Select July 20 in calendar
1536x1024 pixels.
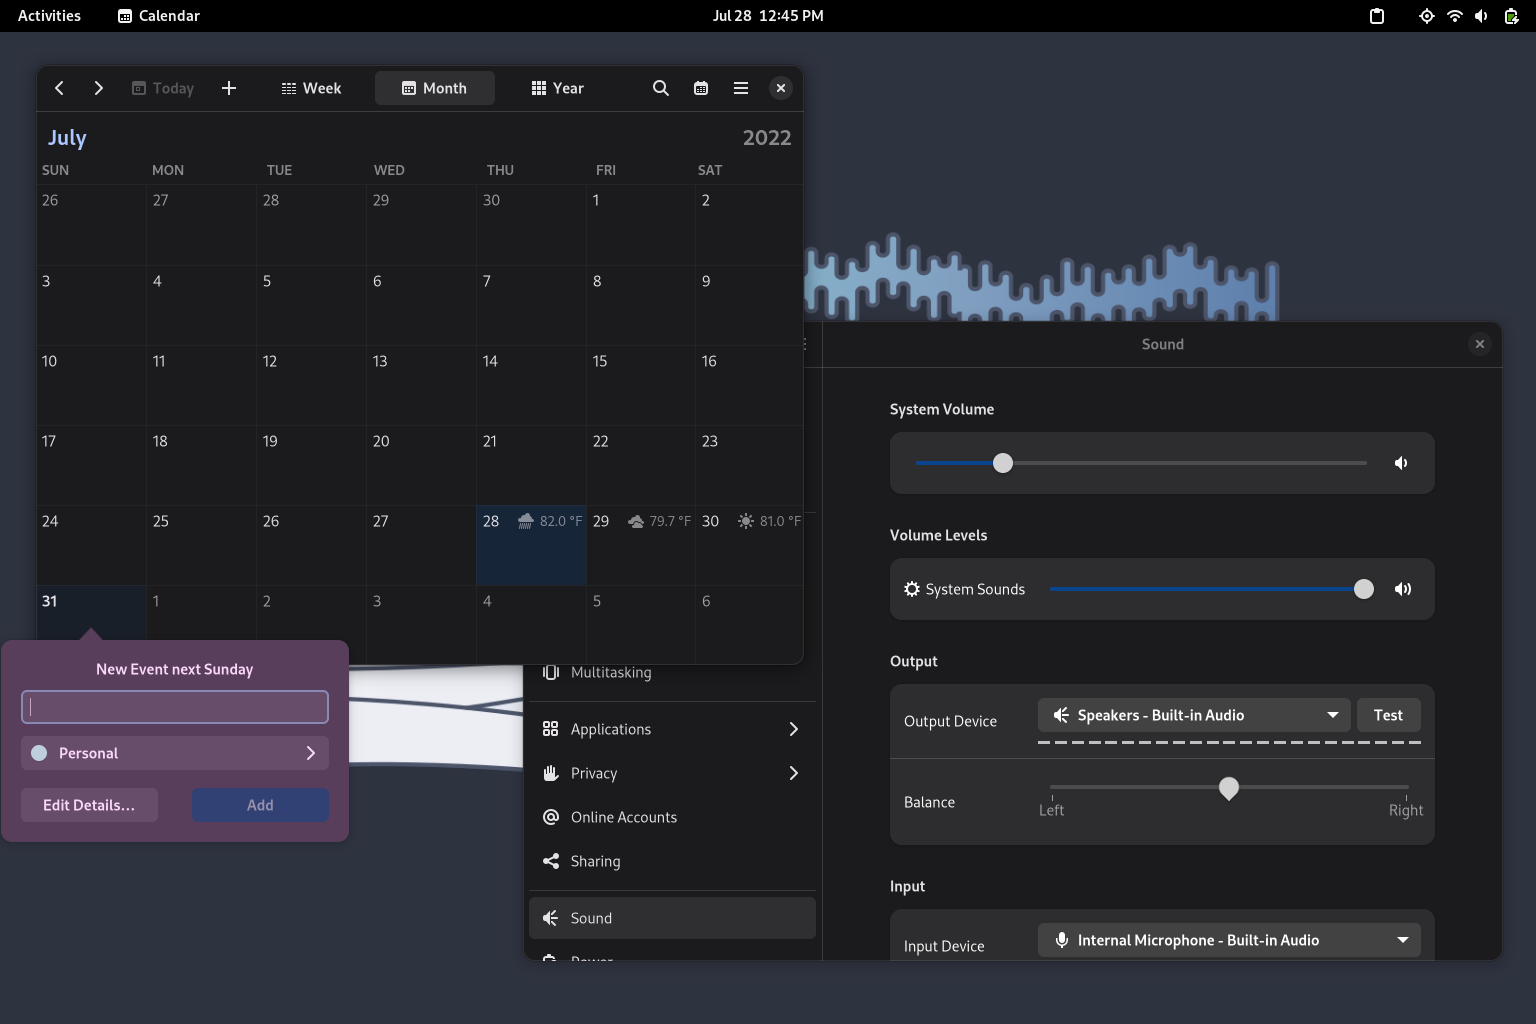[421, 465]
